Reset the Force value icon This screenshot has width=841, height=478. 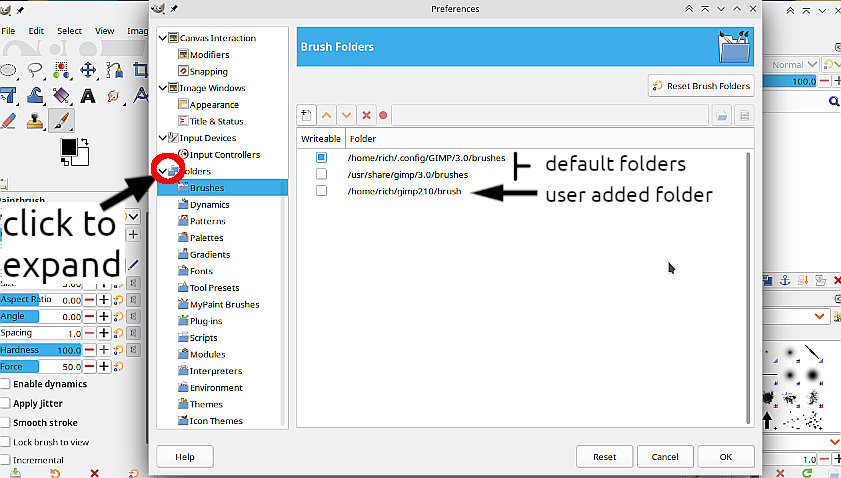(118, 366)
